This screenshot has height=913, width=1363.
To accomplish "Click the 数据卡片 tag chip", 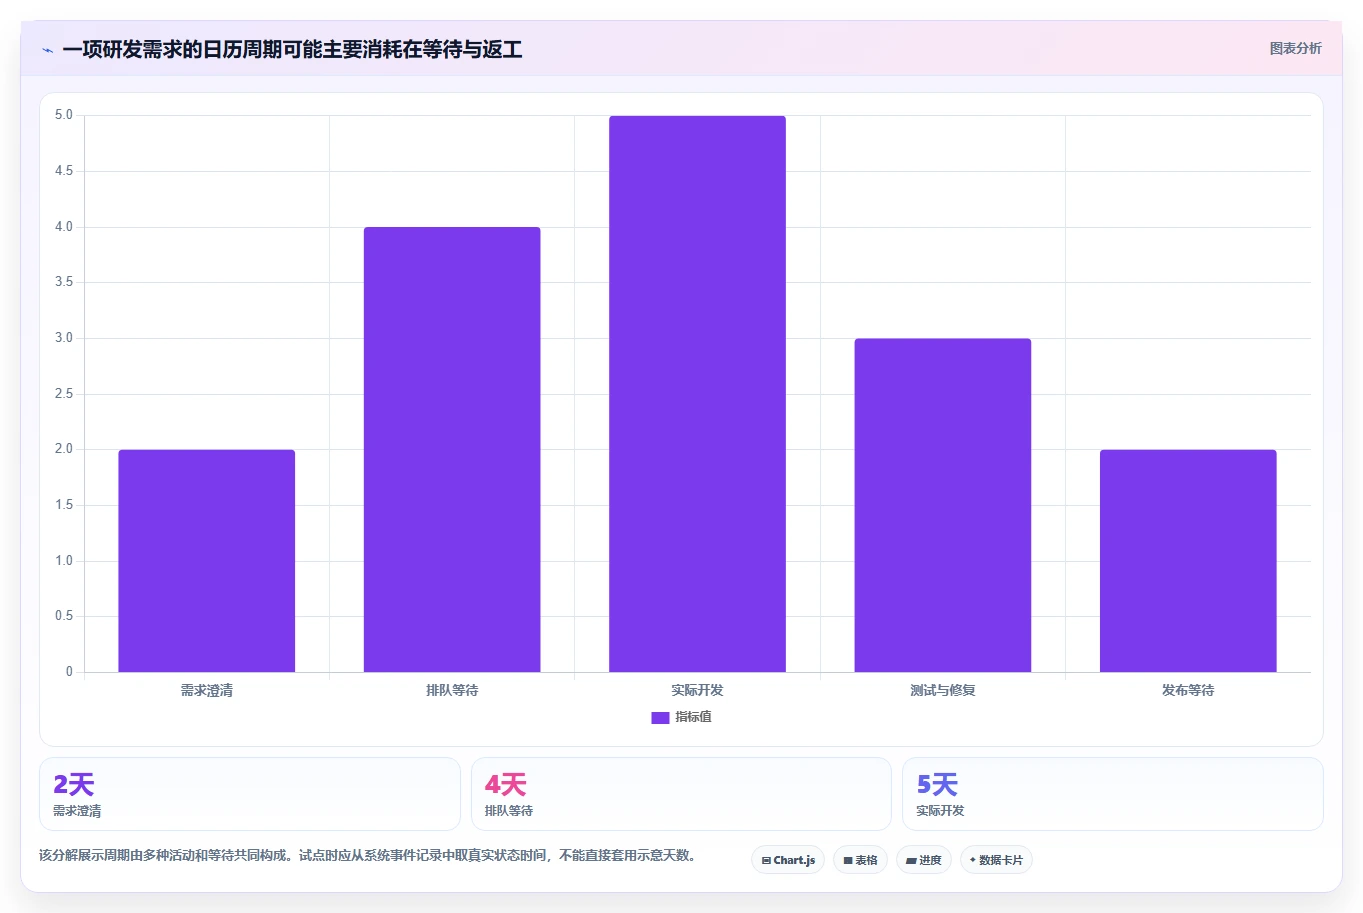I will (x=996, y=860).
